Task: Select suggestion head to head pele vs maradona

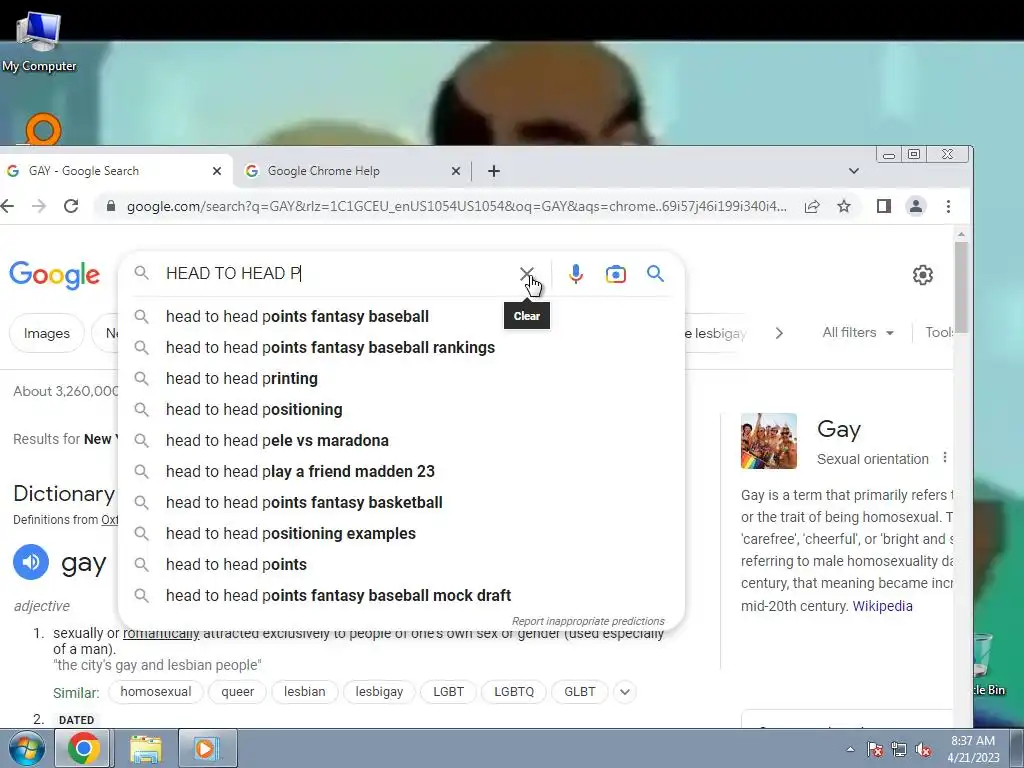Action: pos(402,441)
